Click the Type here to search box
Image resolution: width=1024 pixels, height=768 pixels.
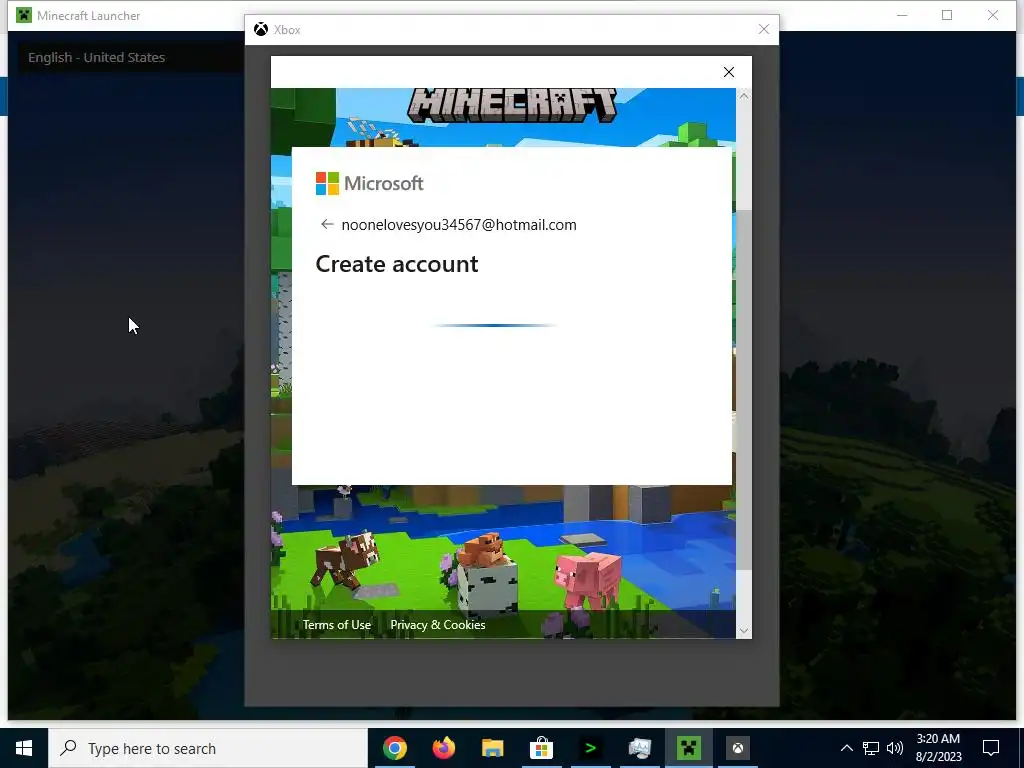point(208,748)
